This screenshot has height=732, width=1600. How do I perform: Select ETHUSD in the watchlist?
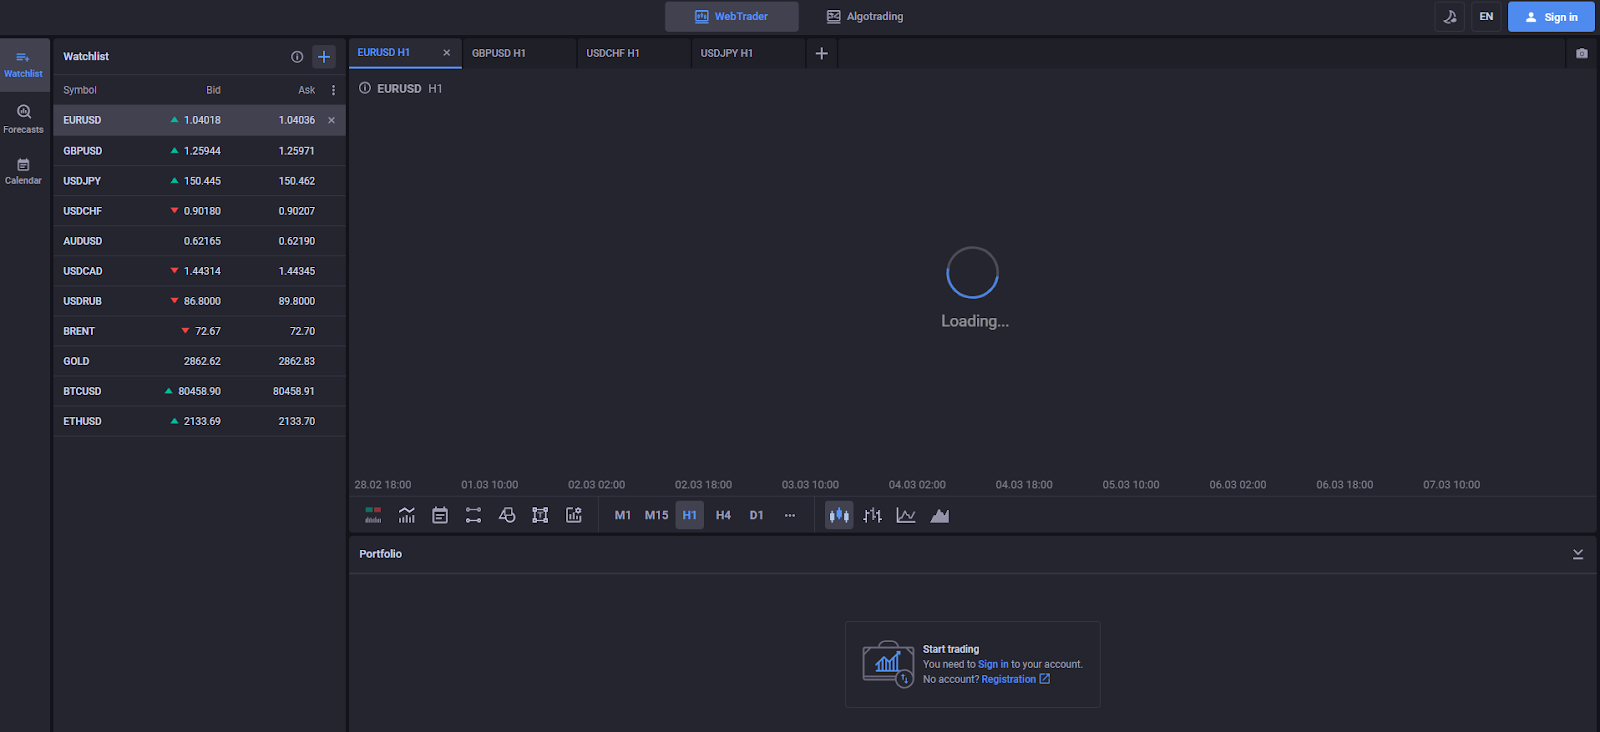click(199, 421)
